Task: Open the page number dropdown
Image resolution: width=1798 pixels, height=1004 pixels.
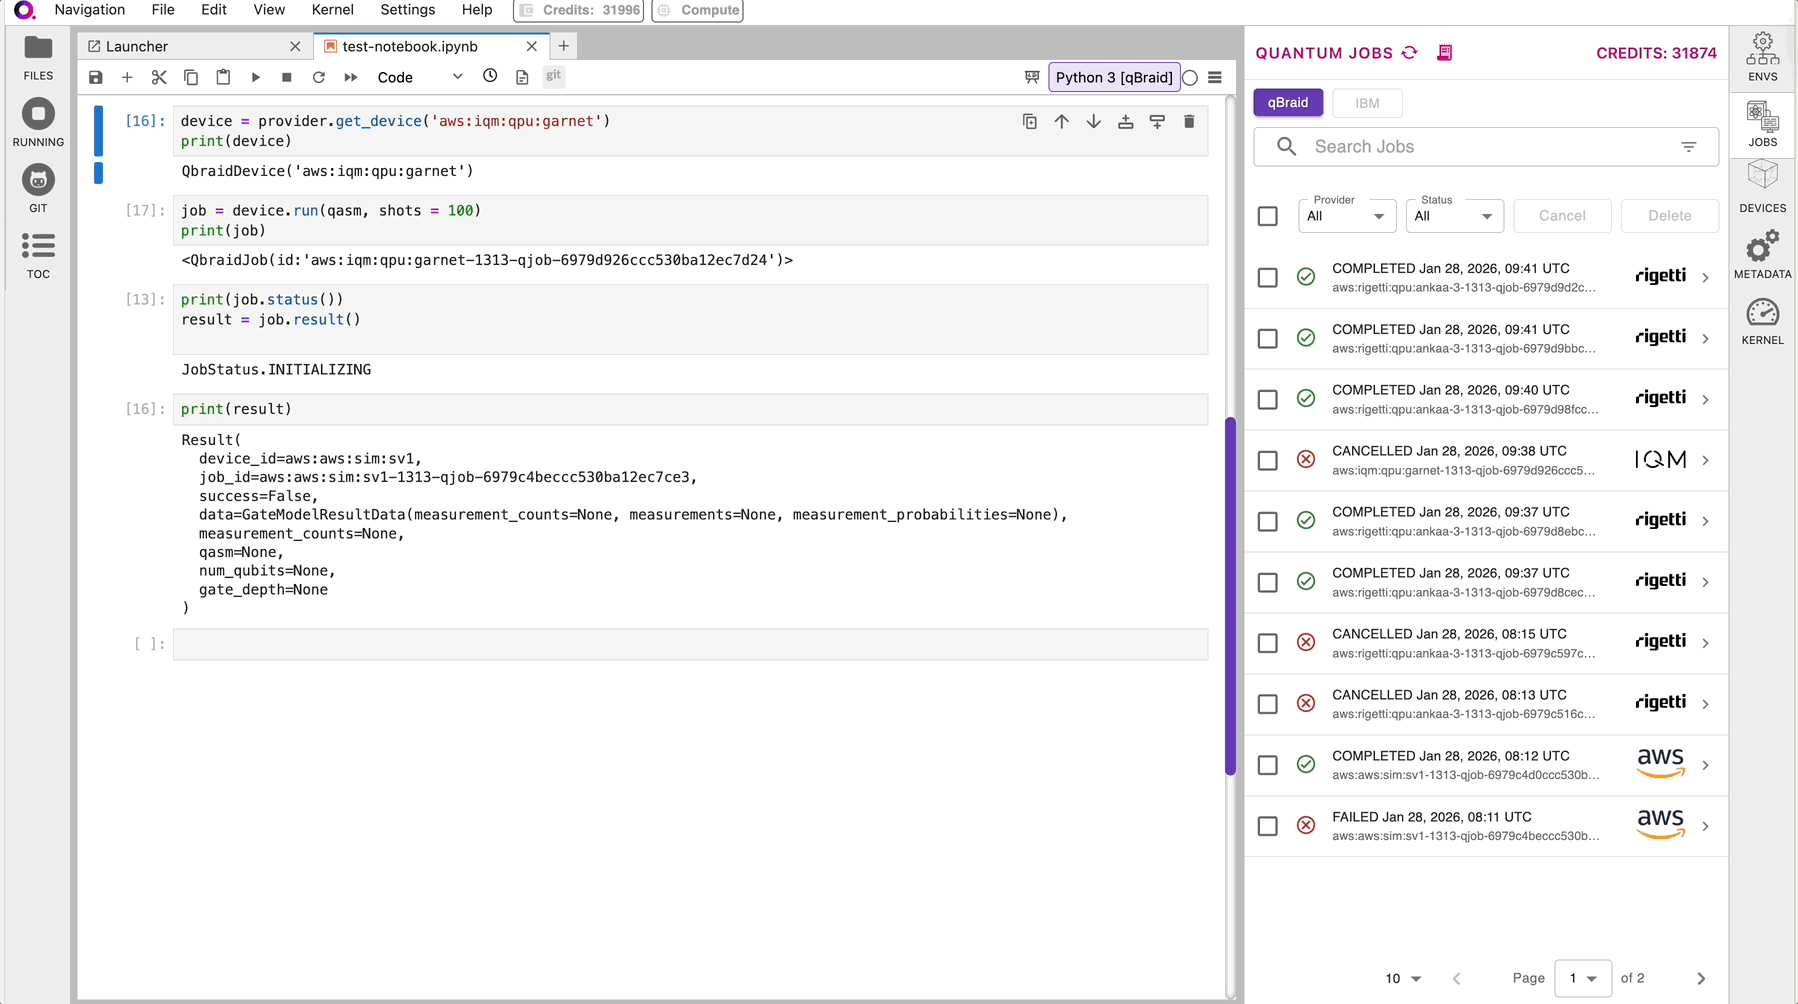Action: pyautogui.click(x=1583, y=978)
